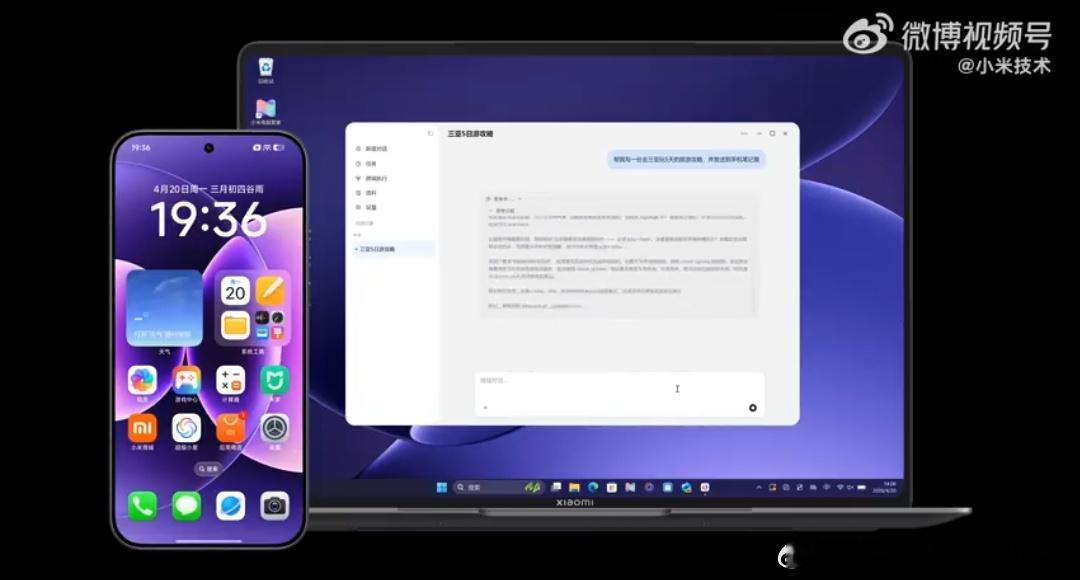Collapse the thinking process dropdown arrow
Viewport: 1080px width, 580px height.
(x=520, y=199)
